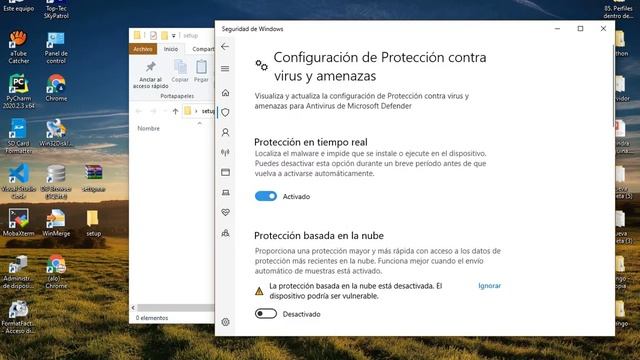The height and width of the screenshot is (360, 640).
Task: Click the Up arrow in Explorer navigation
Action: pyautogui.click(x=176, y=111)
